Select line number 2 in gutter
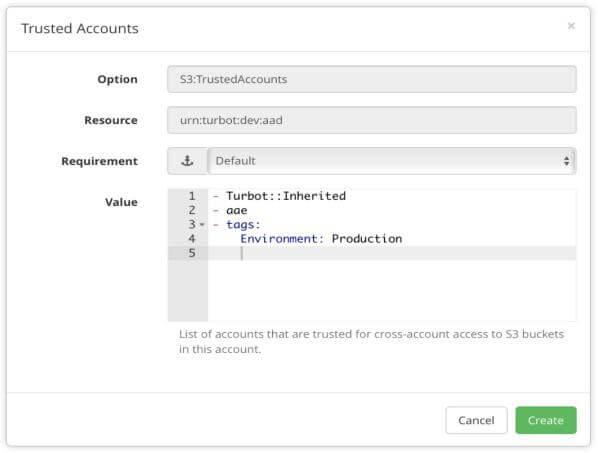Viewport: 598px width, 453px height. [192, 210]
